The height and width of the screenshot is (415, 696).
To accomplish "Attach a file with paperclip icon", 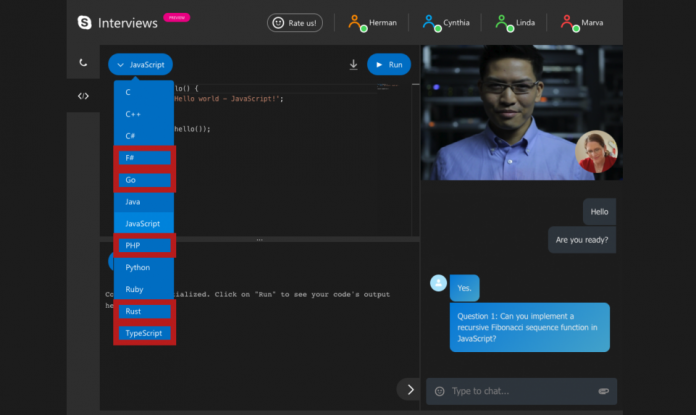I will pos(604,391).
